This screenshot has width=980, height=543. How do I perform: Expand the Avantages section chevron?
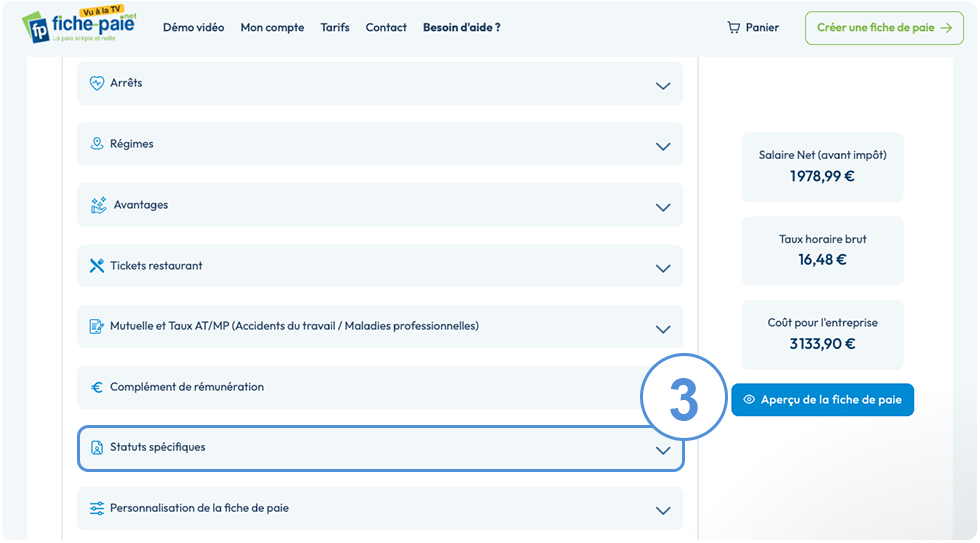(663, 207)
